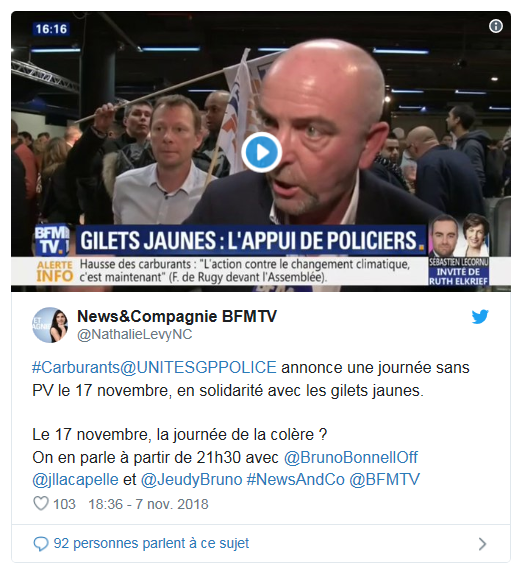The image size is (525, 575).
Task: Like the tweet with the heart icon
Action: (x=41, y=503)
